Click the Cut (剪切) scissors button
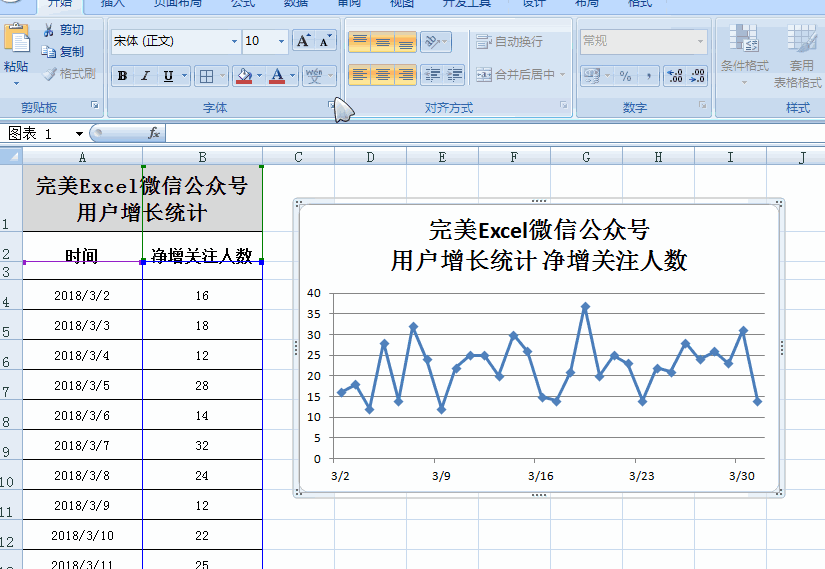Screen dimensions: 825x569 [64, 30]
